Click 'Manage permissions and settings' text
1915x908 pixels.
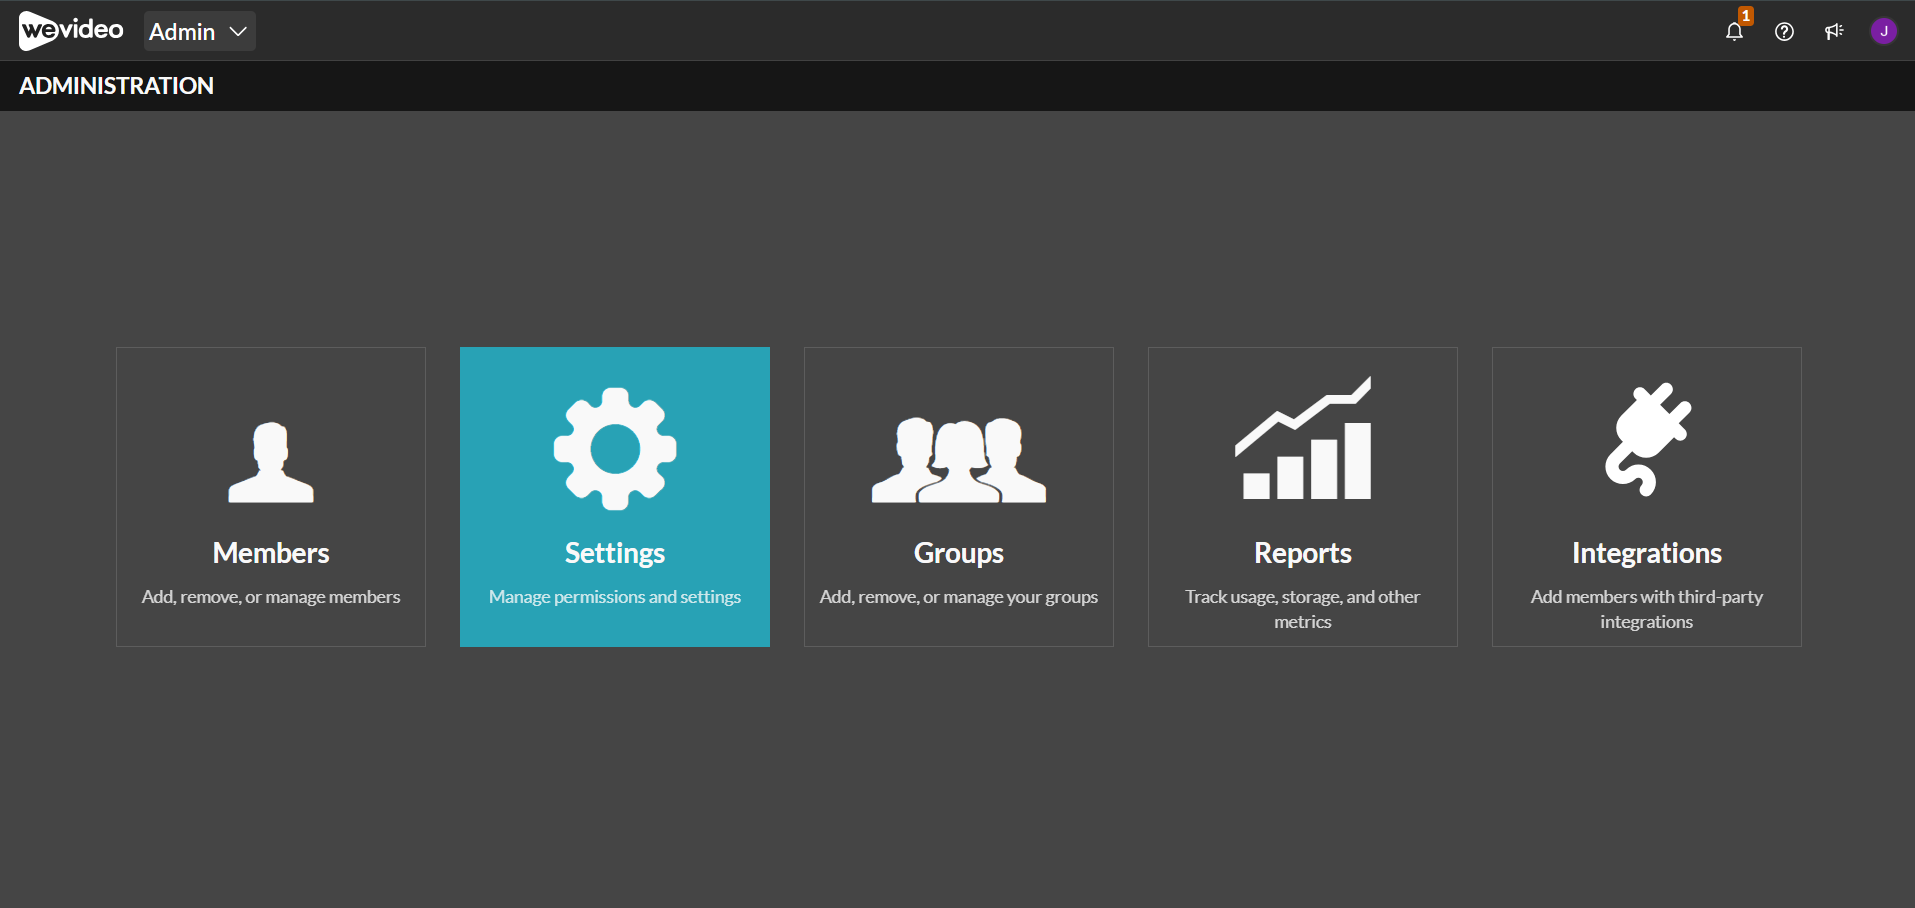pos(615,597)
